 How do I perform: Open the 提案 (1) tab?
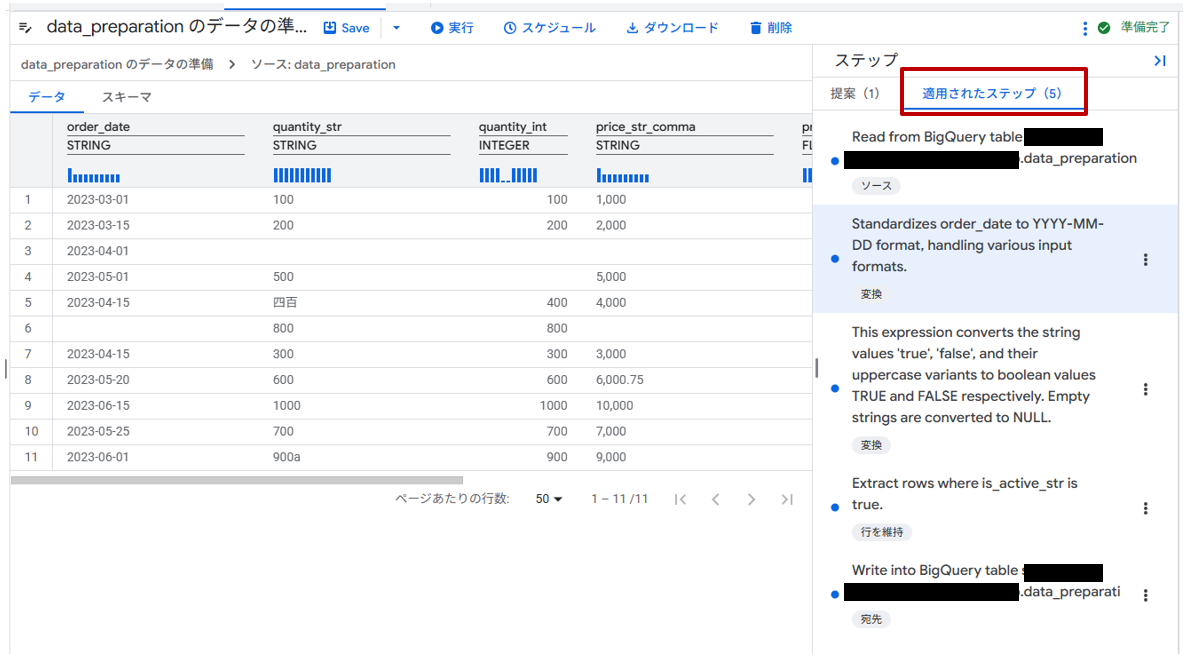[855, 93]
